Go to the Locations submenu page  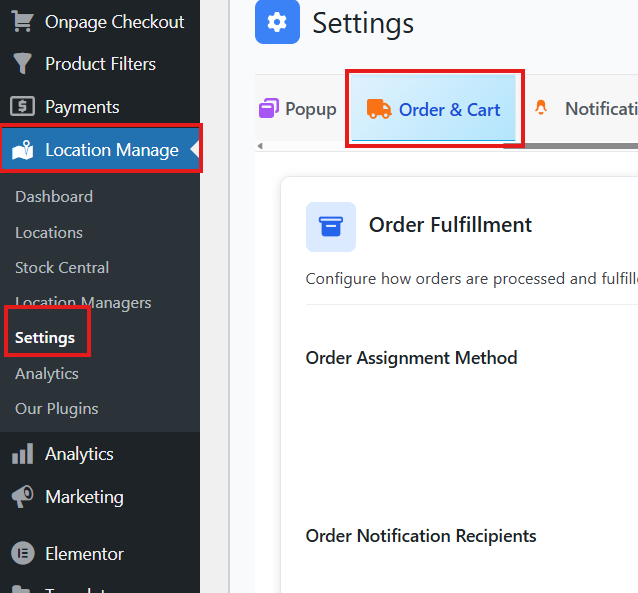pos(49,232)
